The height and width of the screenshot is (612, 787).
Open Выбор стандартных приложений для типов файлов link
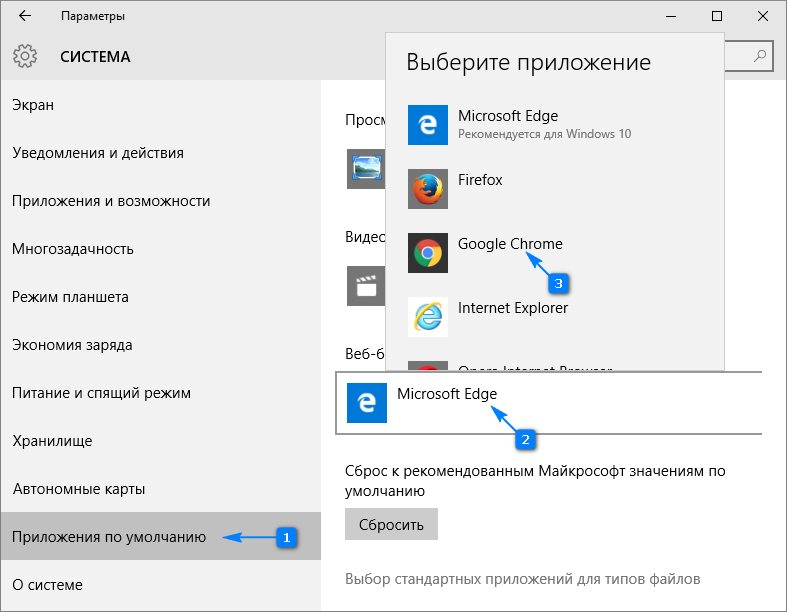(x=522, y=579)
